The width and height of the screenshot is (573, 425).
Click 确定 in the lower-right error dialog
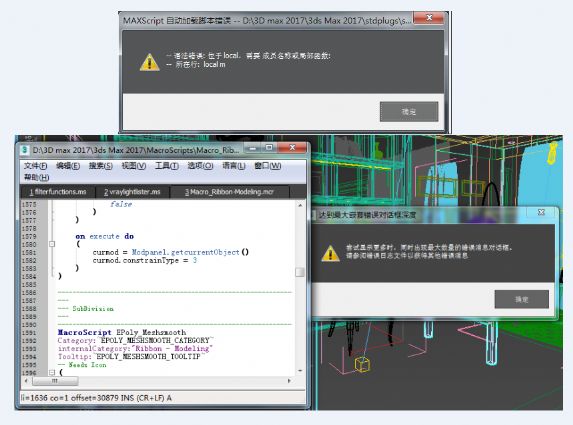[521, 300]
